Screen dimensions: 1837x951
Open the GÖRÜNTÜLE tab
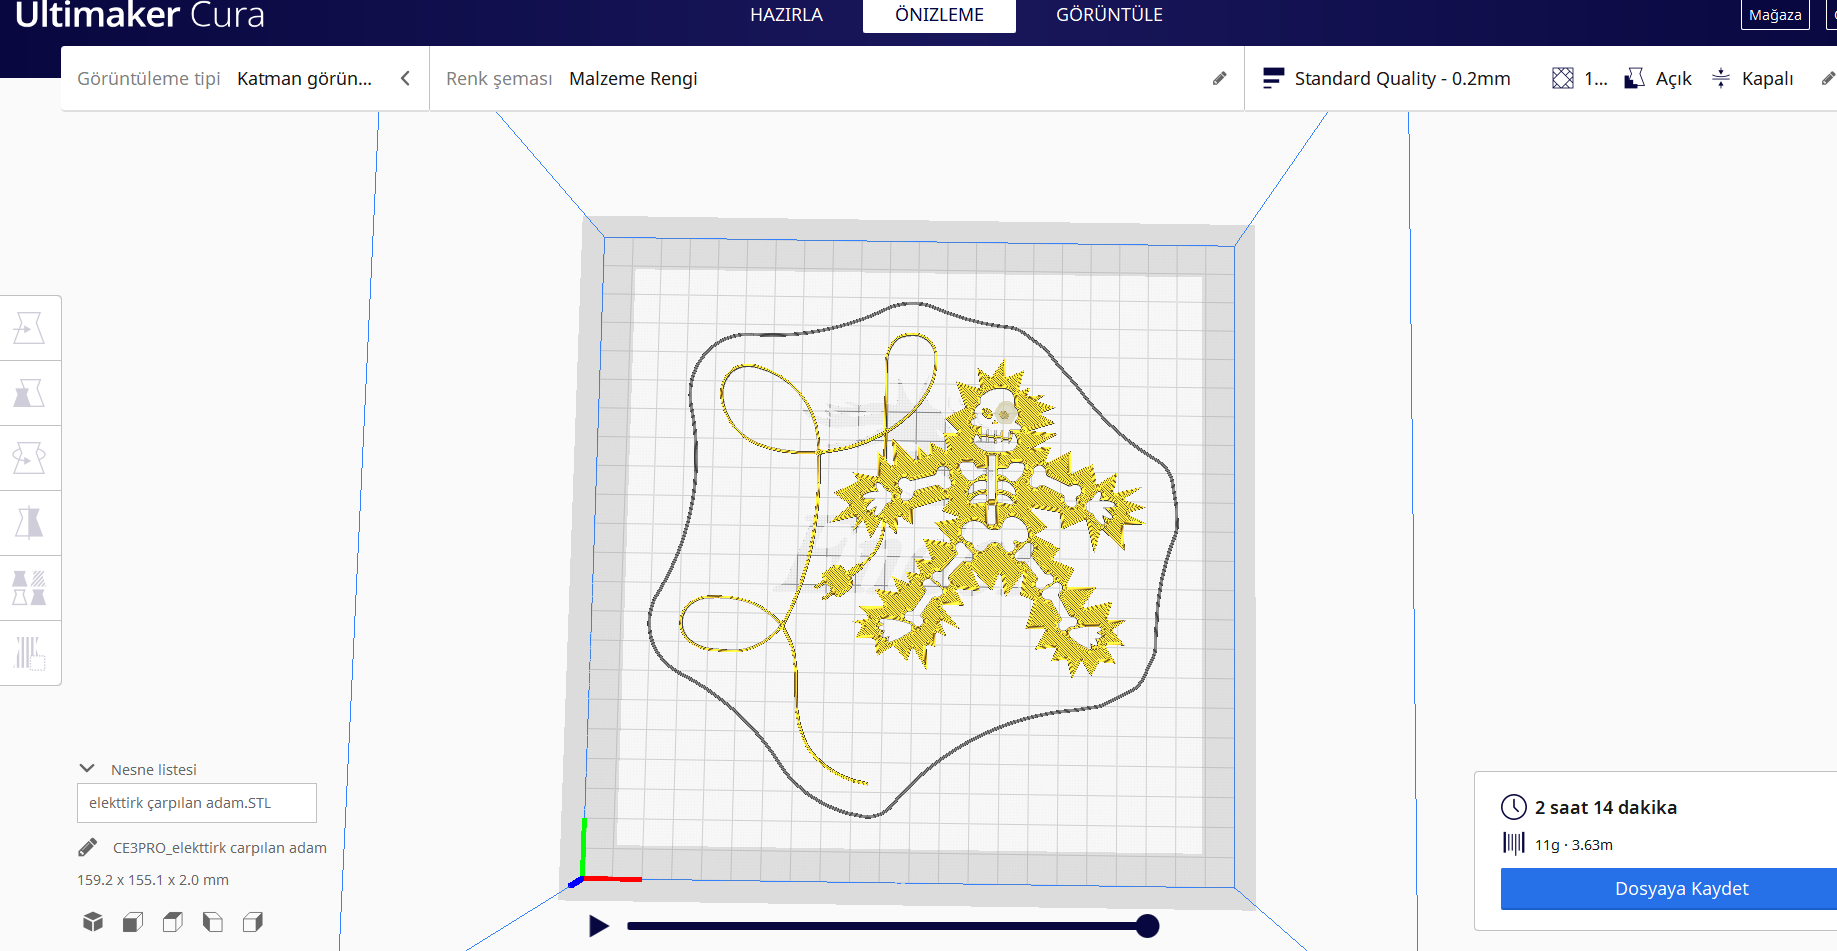pyautogui.click(x=1108, y=15)
